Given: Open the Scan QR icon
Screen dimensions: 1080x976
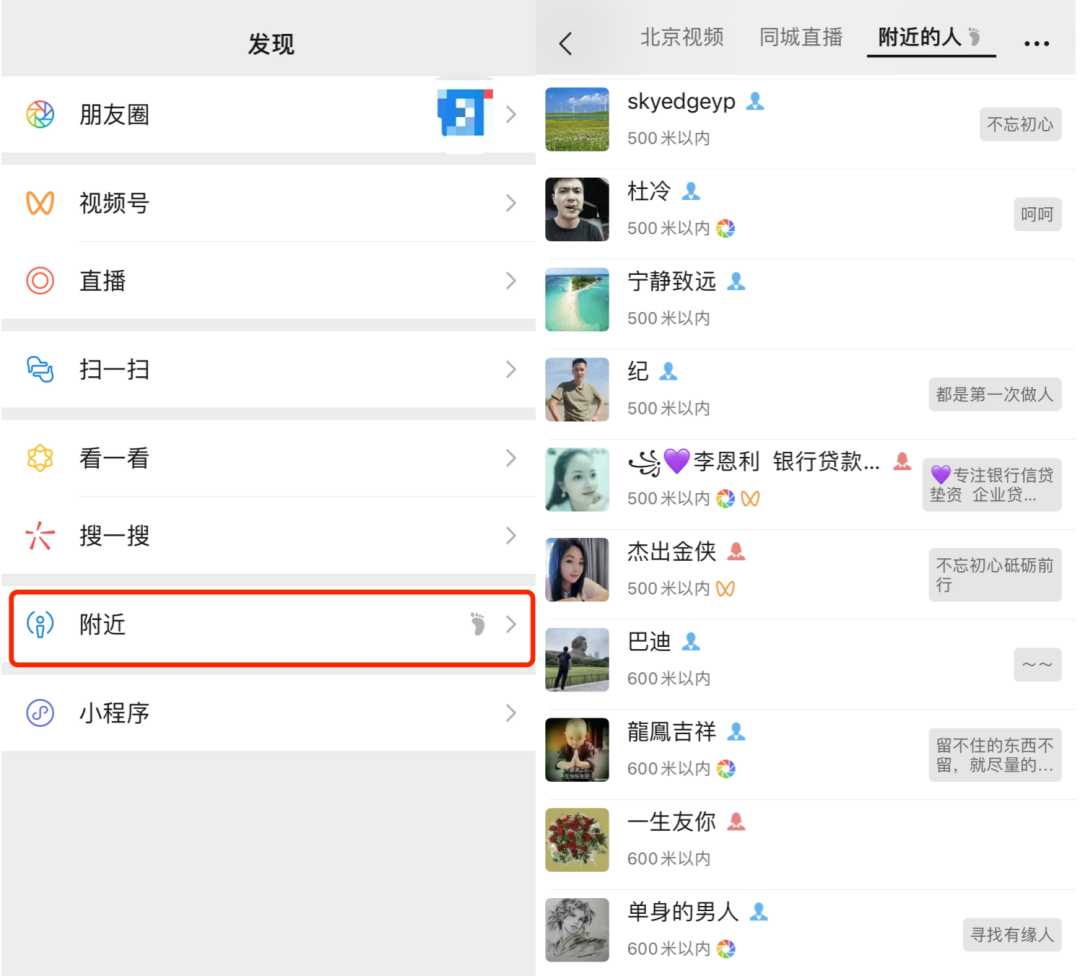Looking at the screenshot, I should 40,370.
